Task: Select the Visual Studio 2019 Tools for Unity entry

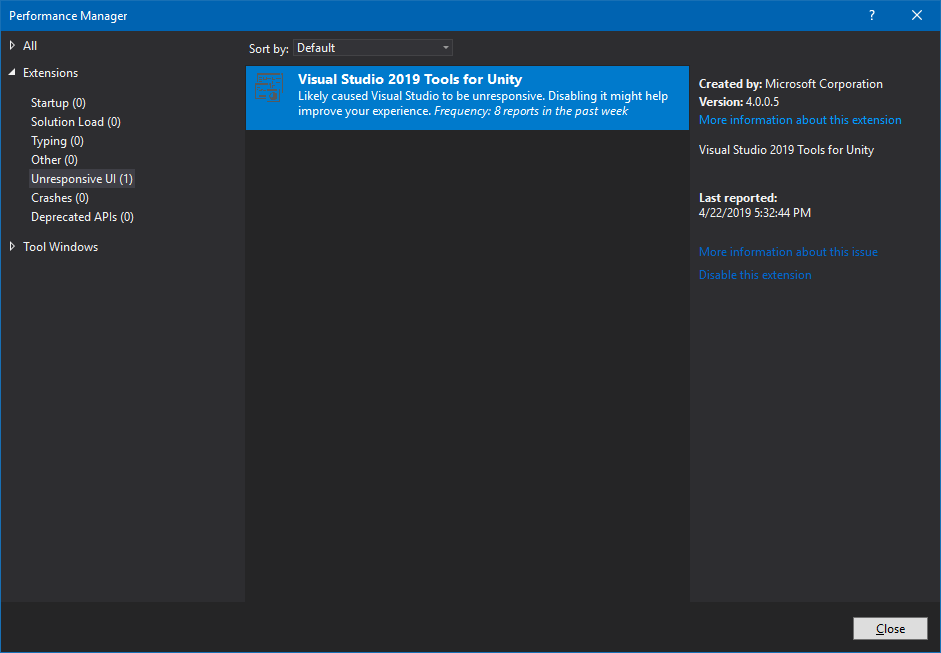Action: [467, 97]
